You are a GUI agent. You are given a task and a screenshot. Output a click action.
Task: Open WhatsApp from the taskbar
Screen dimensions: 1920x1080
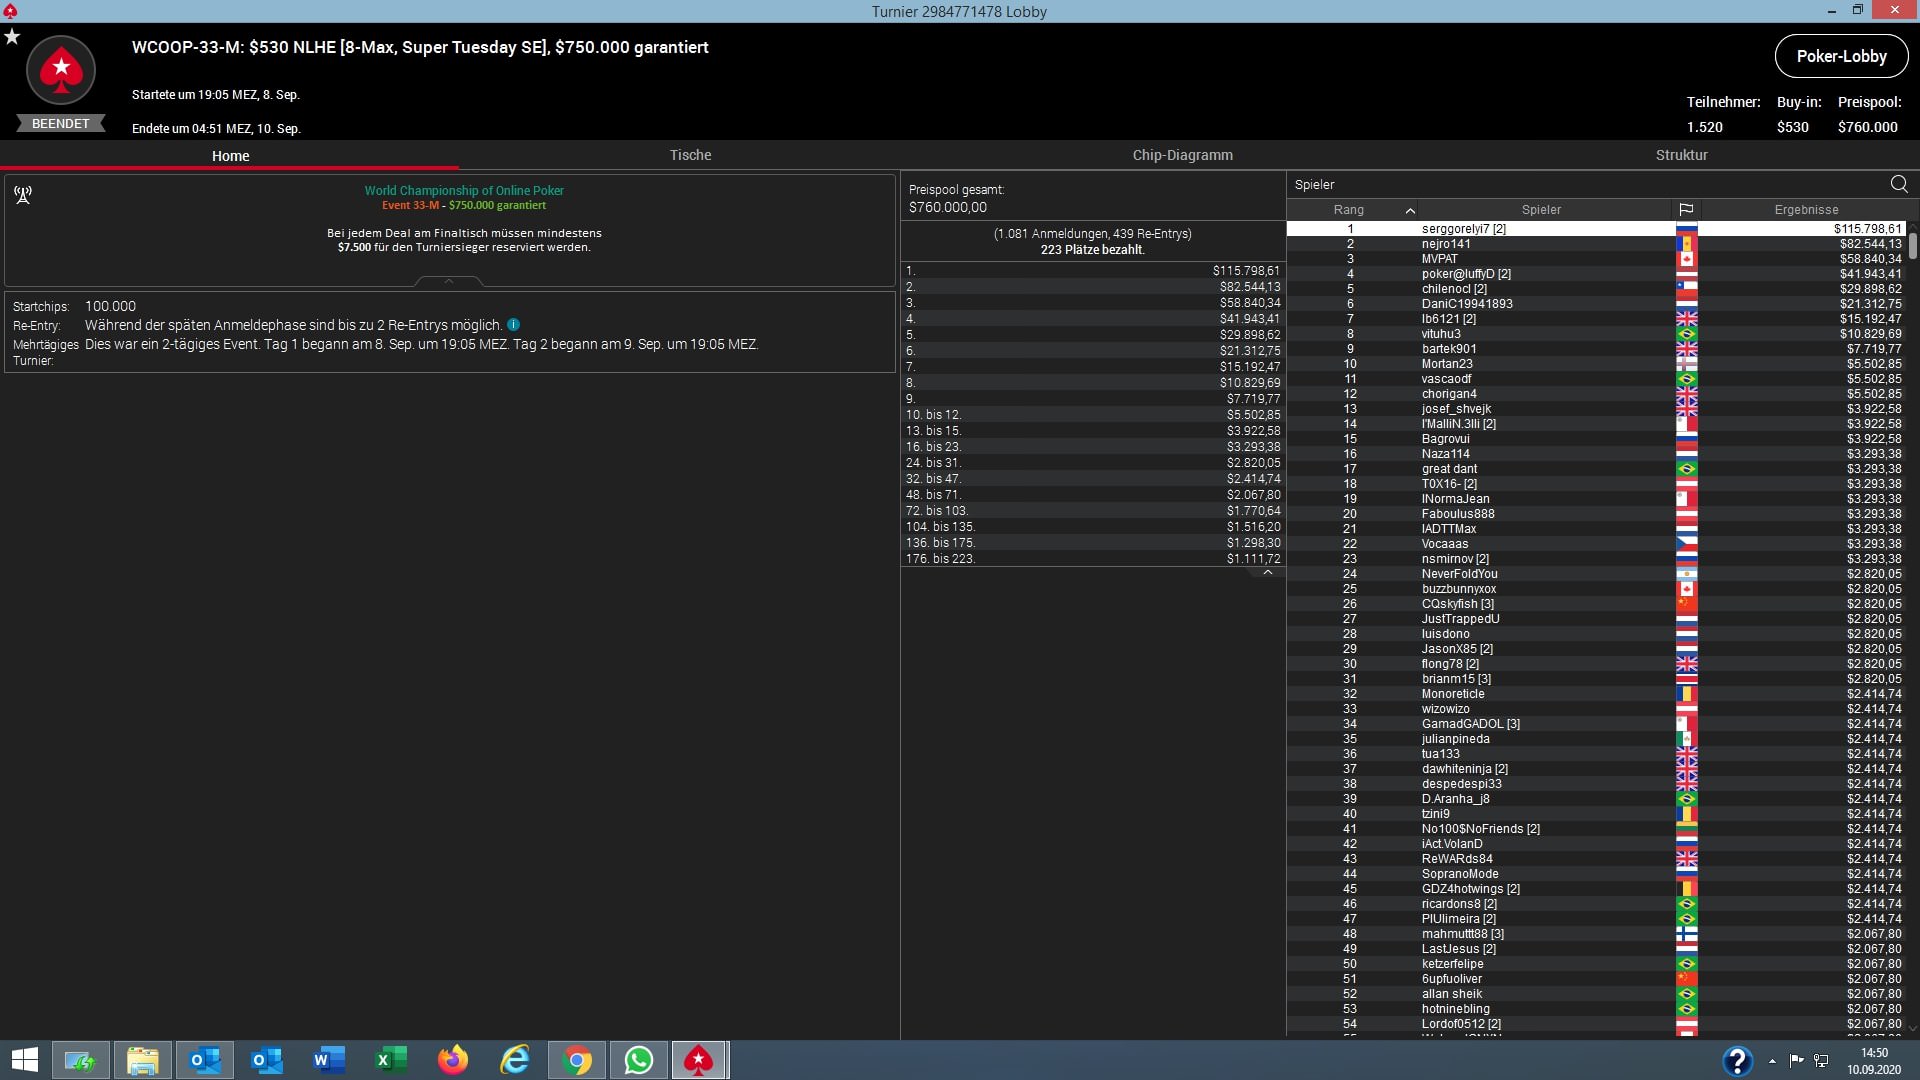(x=638, y=1060)
